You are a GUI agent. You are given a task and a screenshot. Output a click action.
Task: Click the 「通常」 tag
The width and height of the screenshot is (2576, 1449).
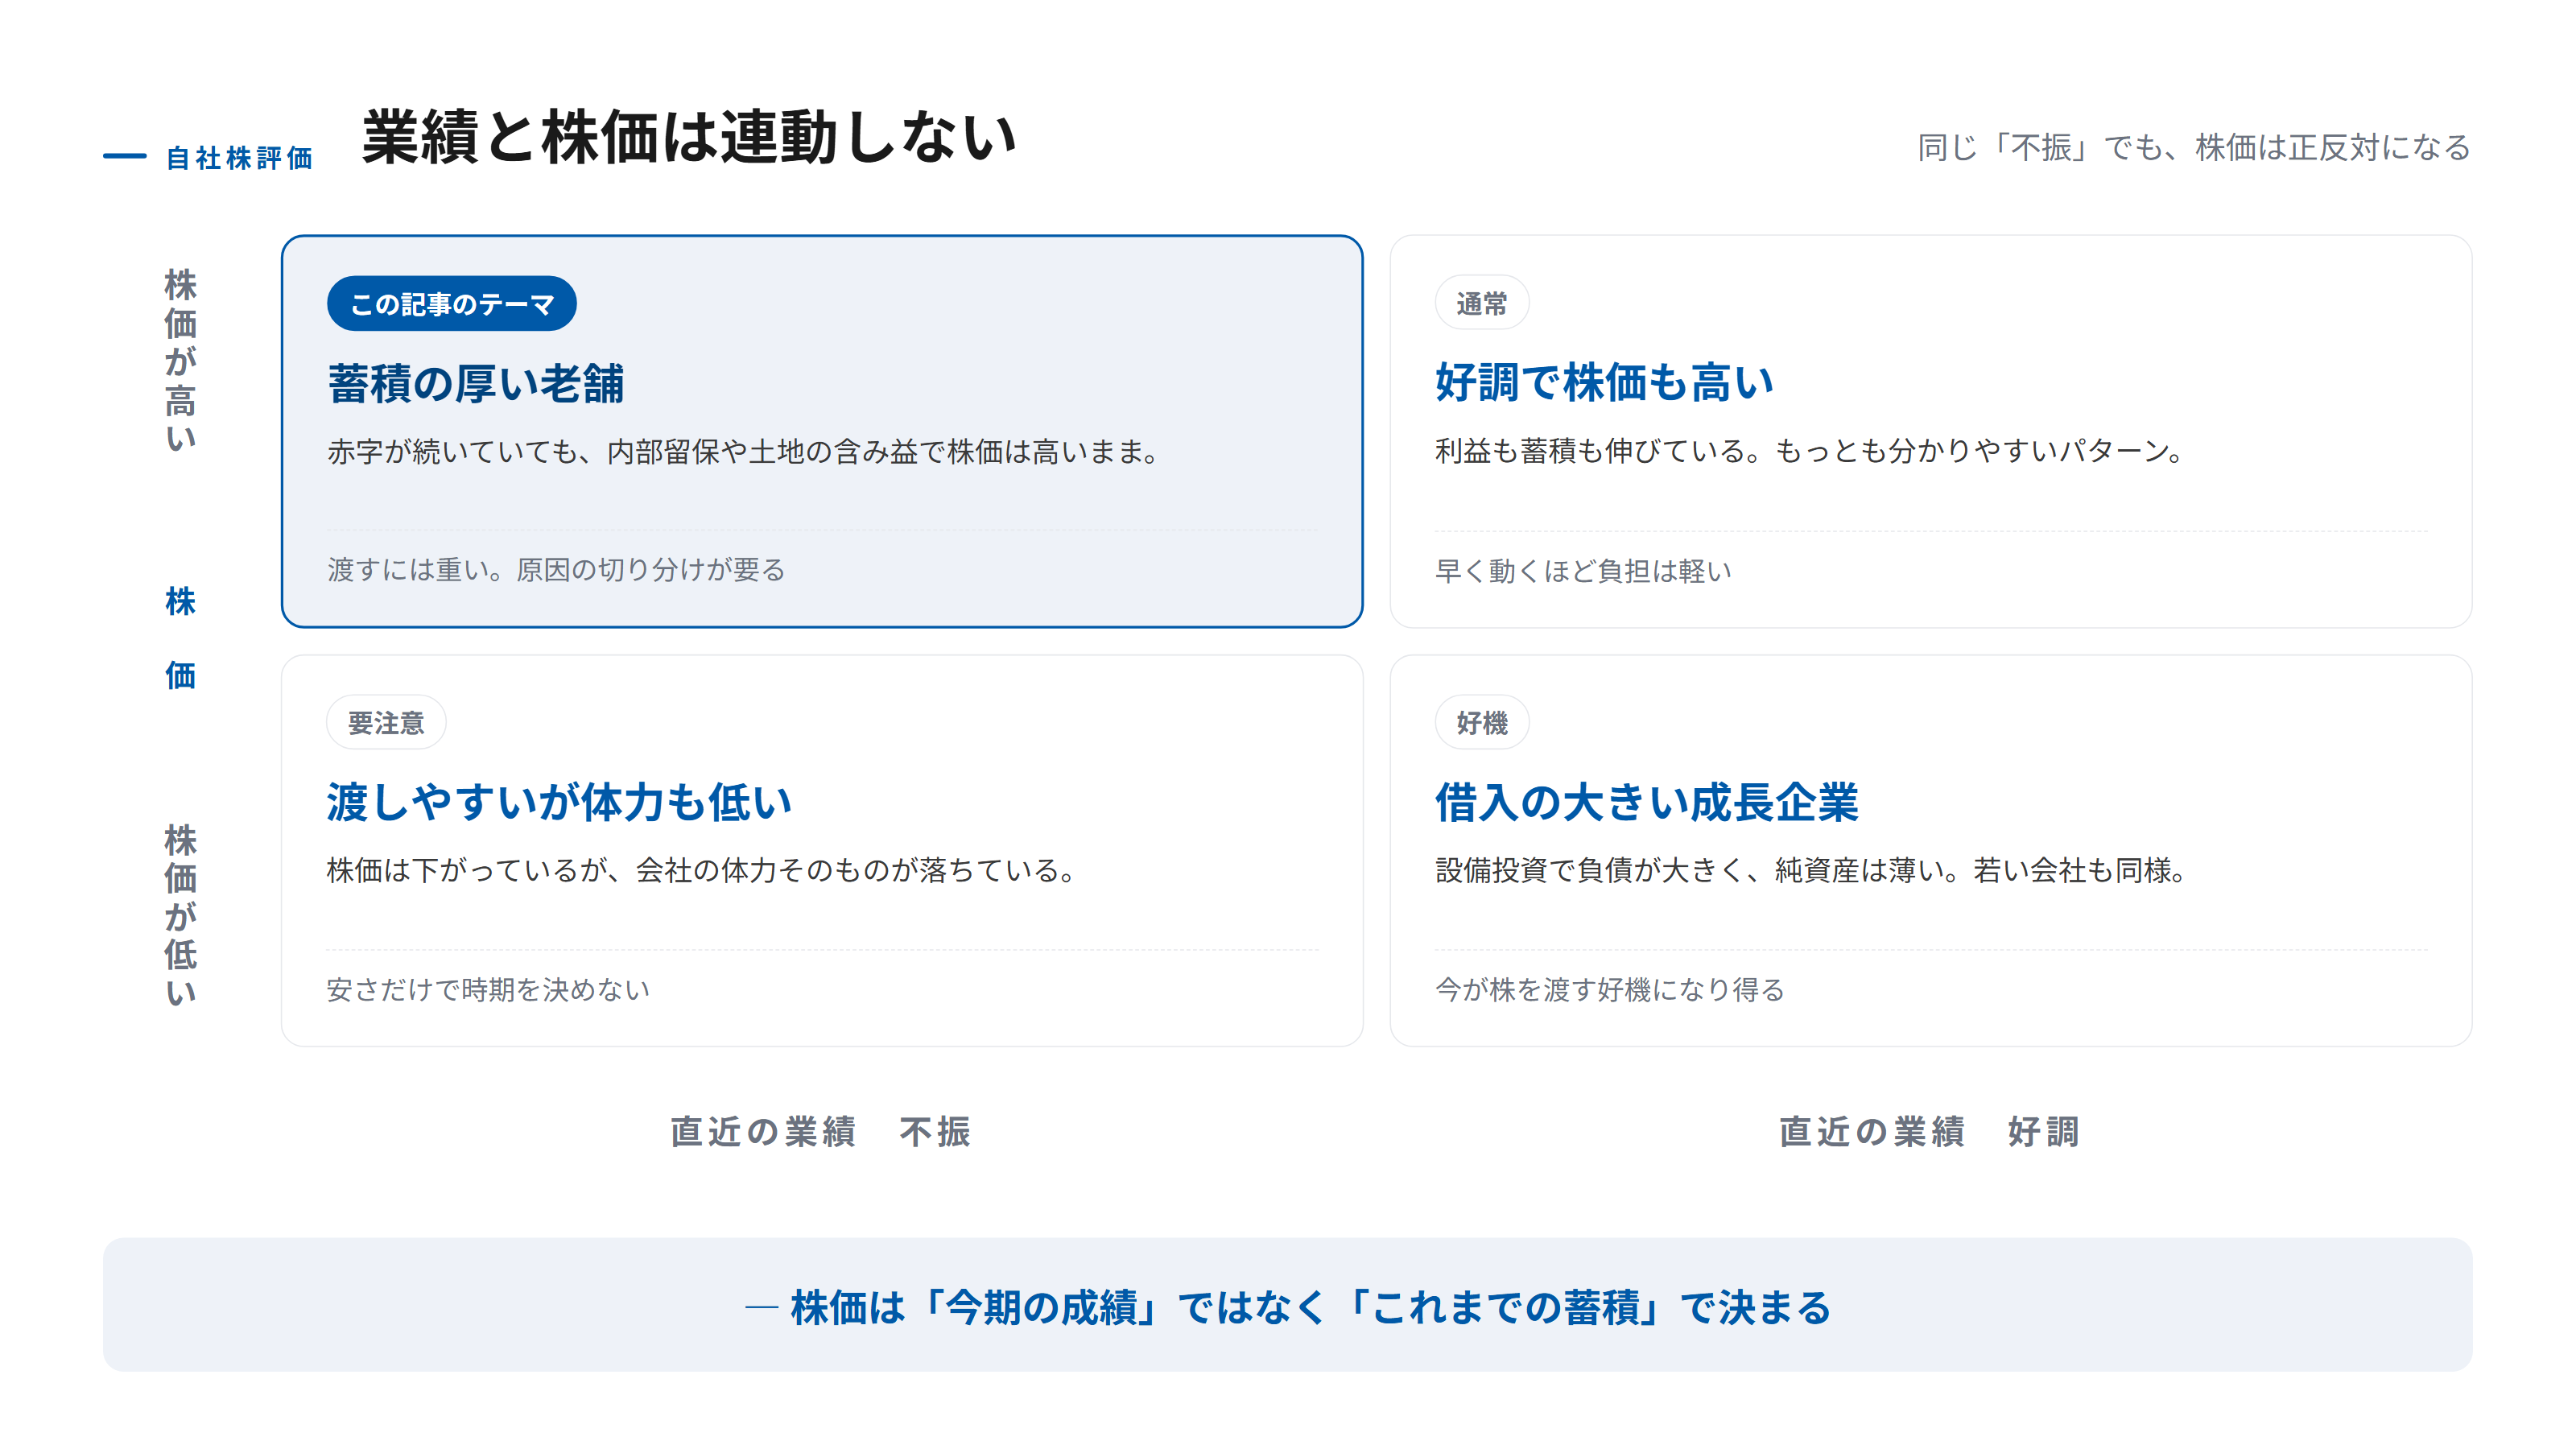(1481, 303)
